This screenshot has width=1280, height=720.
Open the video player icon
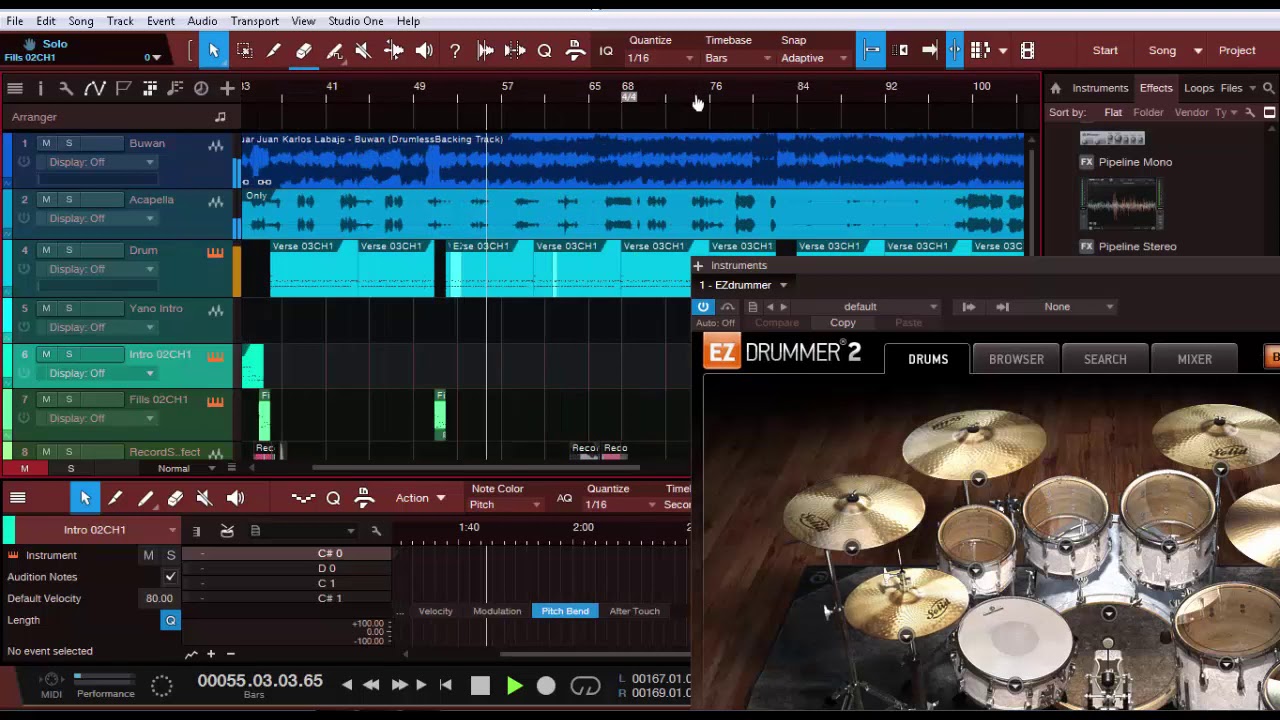click(x=1027, y=50)
